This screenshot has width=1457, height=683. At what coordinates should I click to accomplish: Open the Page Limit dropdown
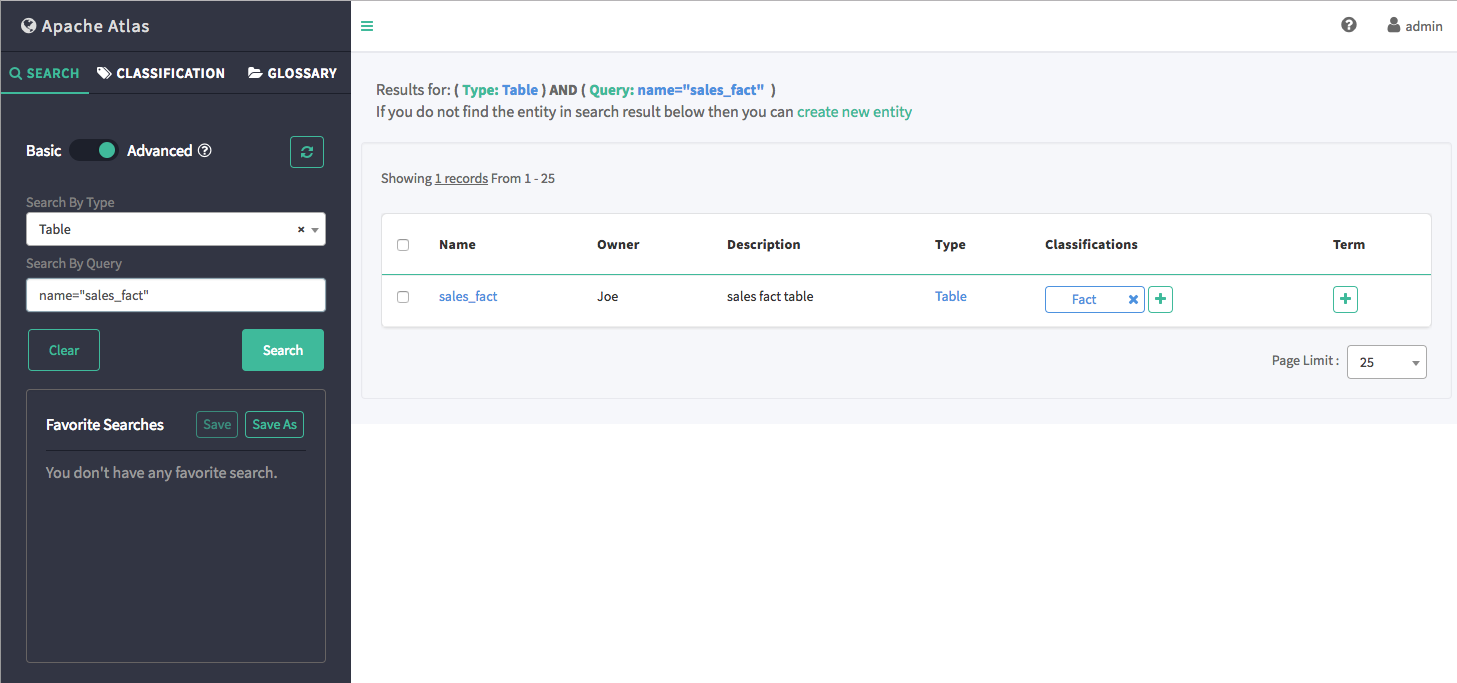[x=1386, y=362]
